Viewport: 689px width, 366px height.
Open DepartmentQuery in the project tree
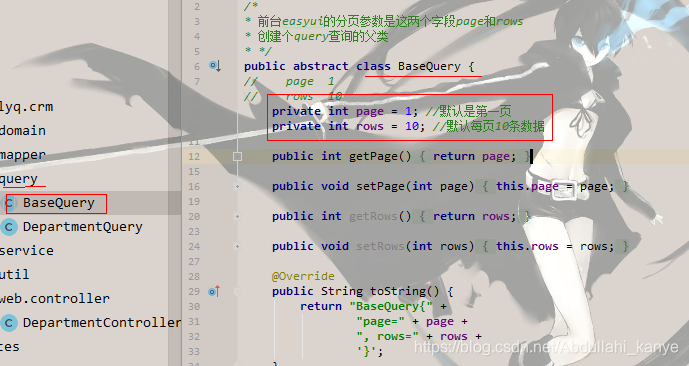click(x=83, y=227)
